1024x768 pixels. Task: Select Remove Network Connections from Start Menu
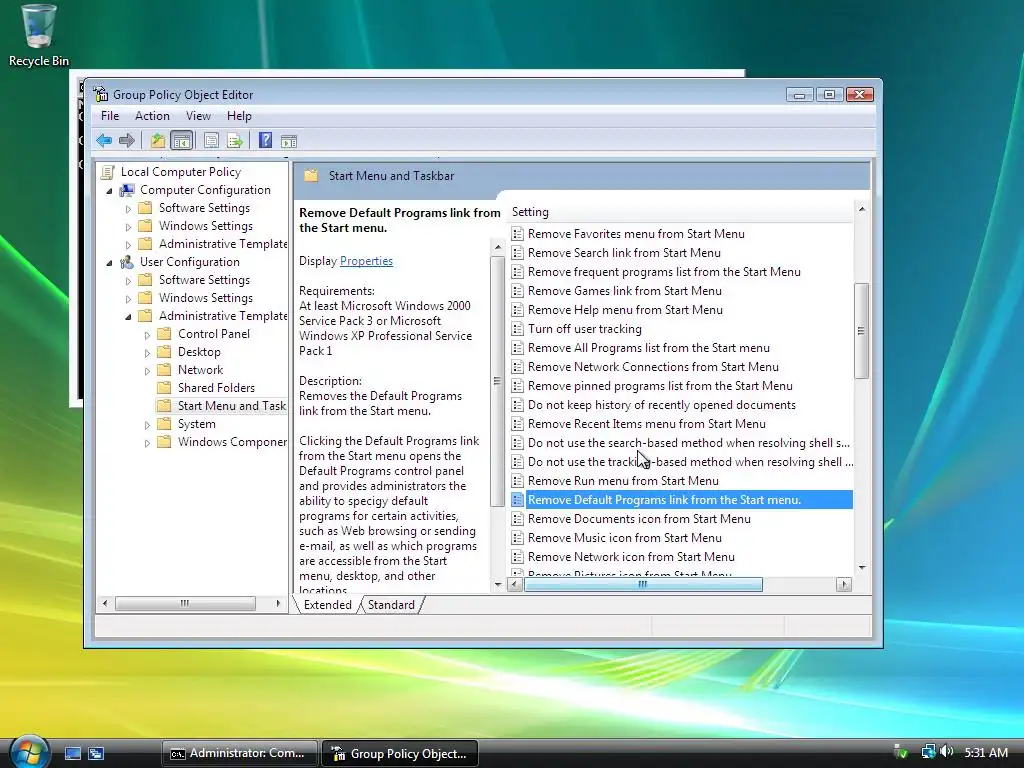[653, 367]
